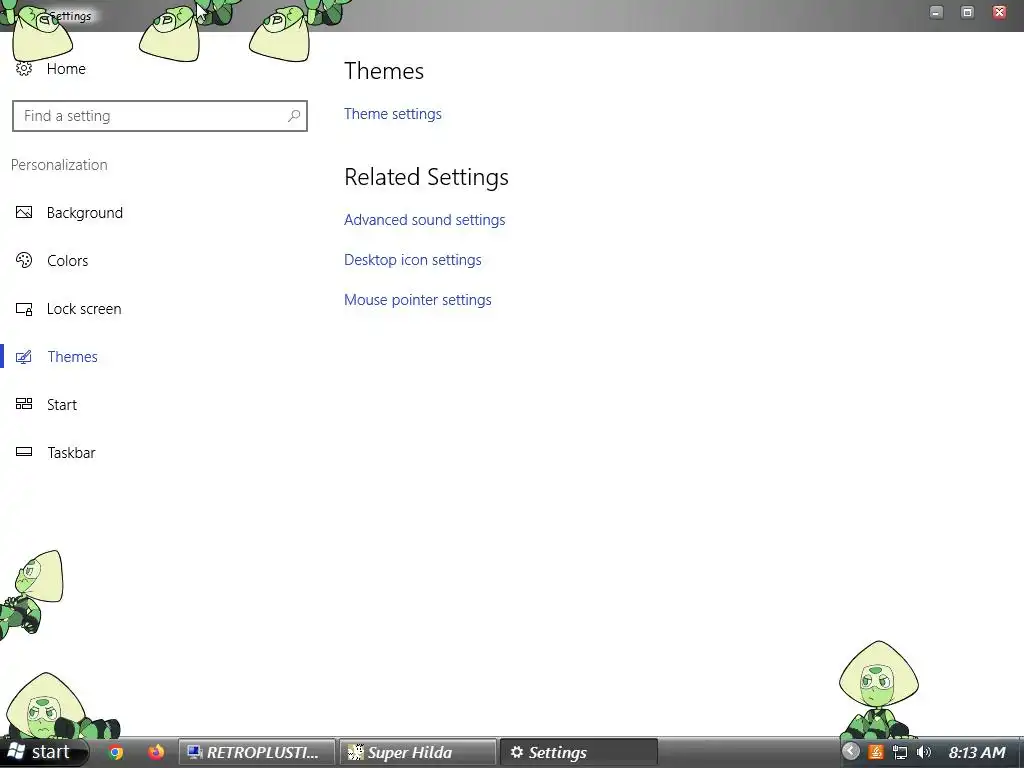
Task: Maximize the Settings window
Action: click(x=968, y=12)
